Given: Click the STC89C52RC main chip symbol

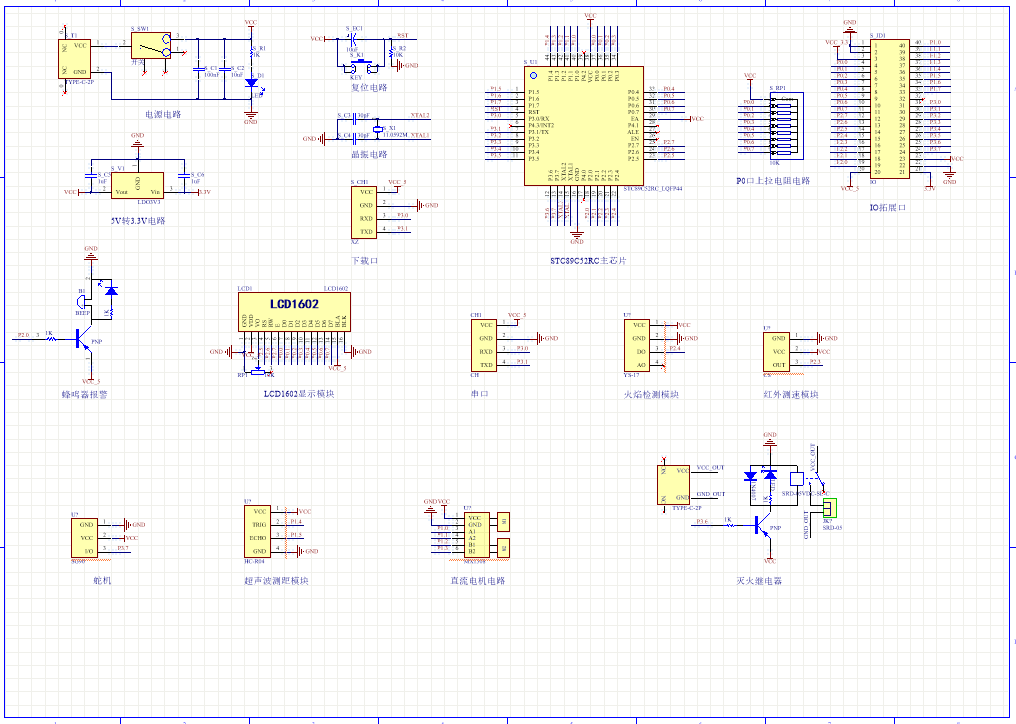Looking at the screenshot, I should click(x=584, y=125).
